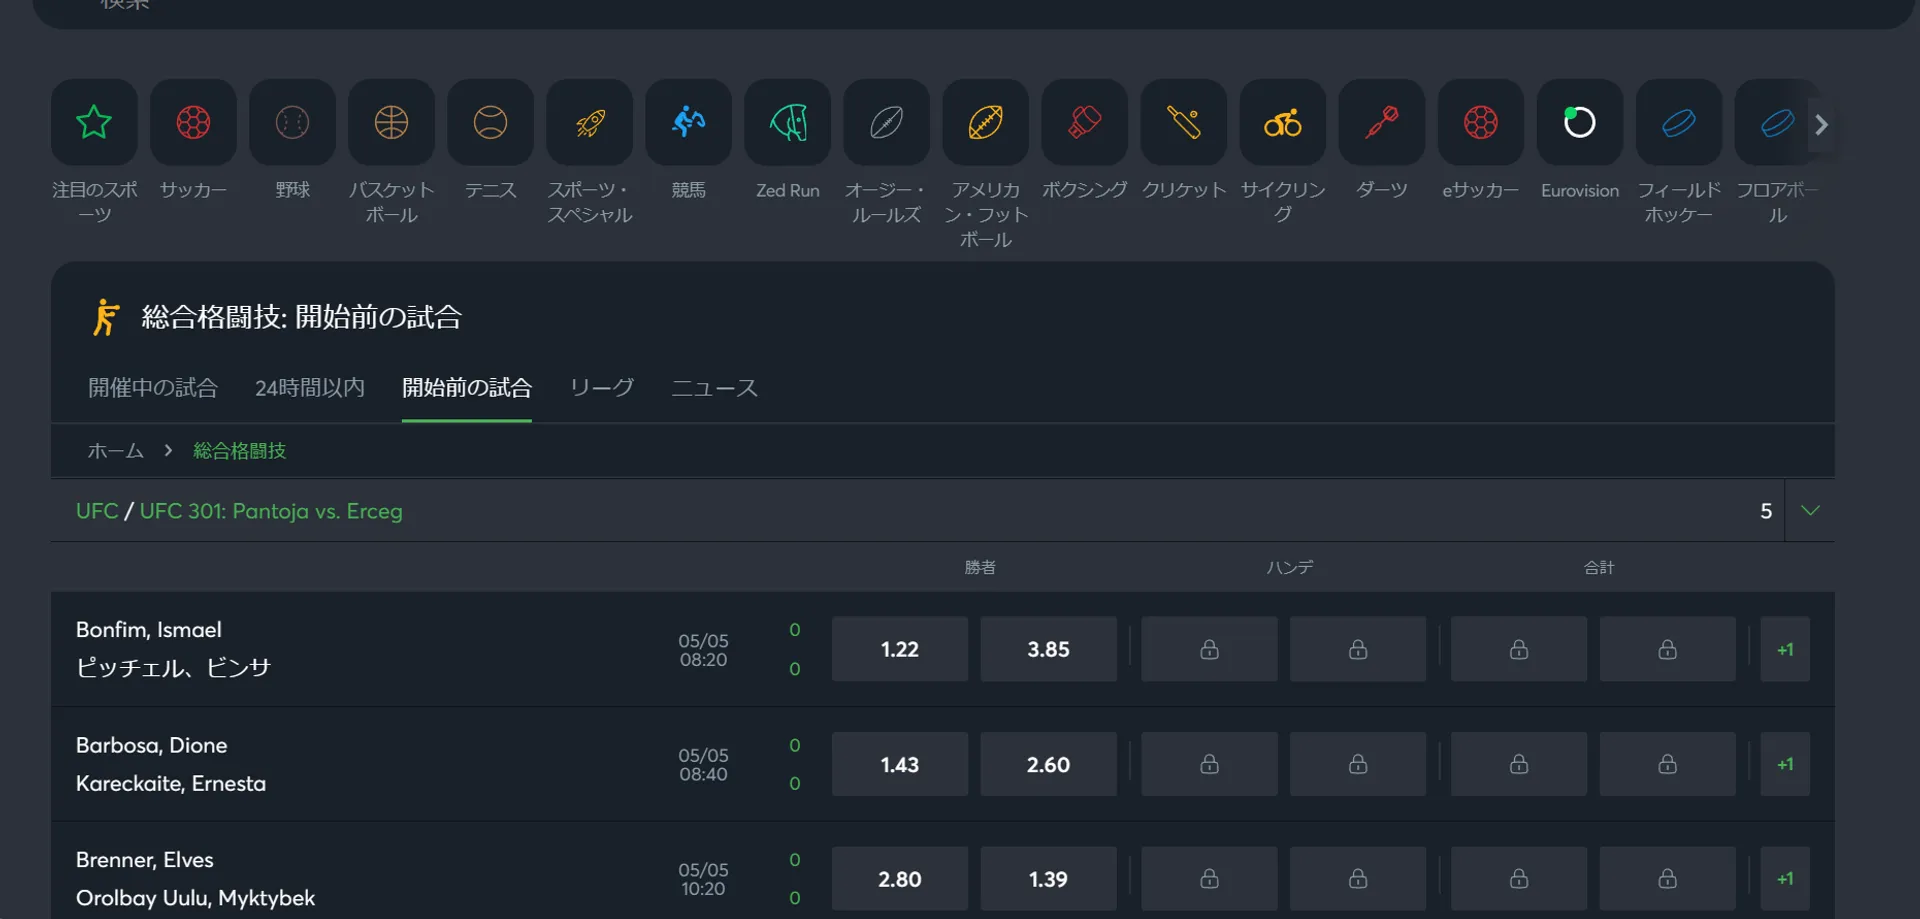Open the ダーツ darts icon
Image resolution: width=1920 pixels, height=919 pixels.
coord(1381,122)
